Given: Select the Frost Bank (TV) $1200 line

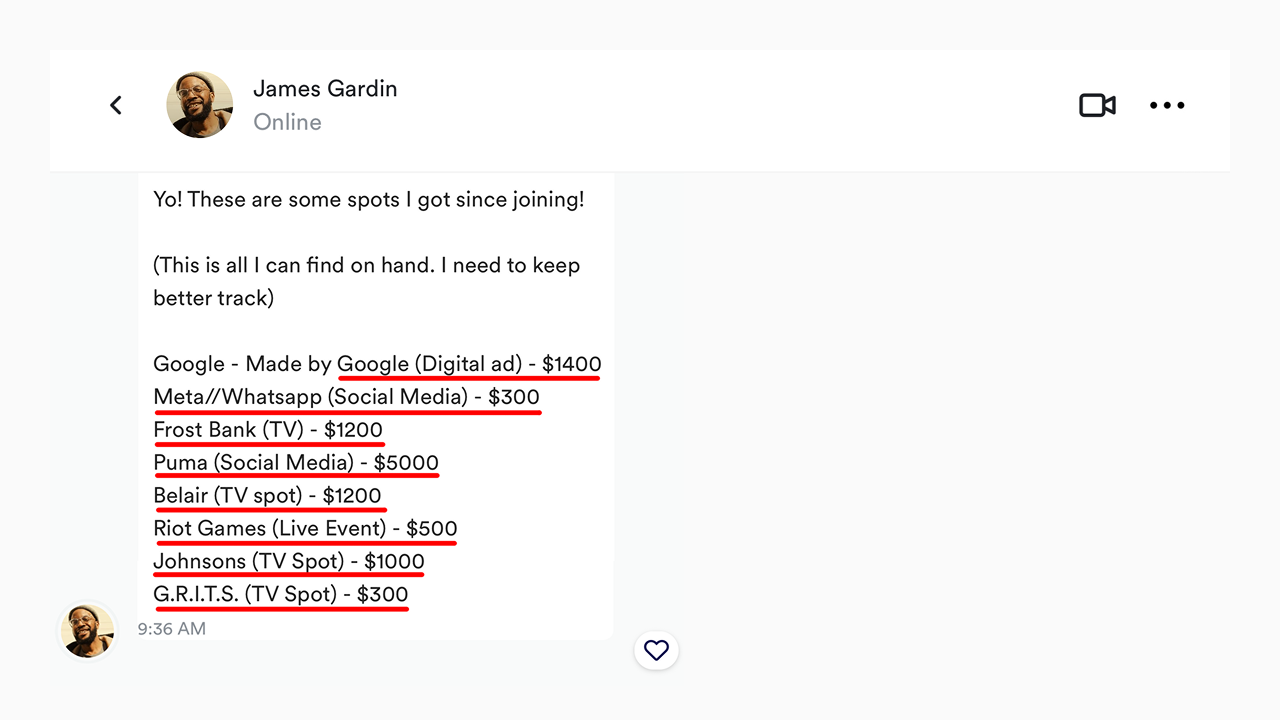Looking at the screenshot, I should 268,430.
